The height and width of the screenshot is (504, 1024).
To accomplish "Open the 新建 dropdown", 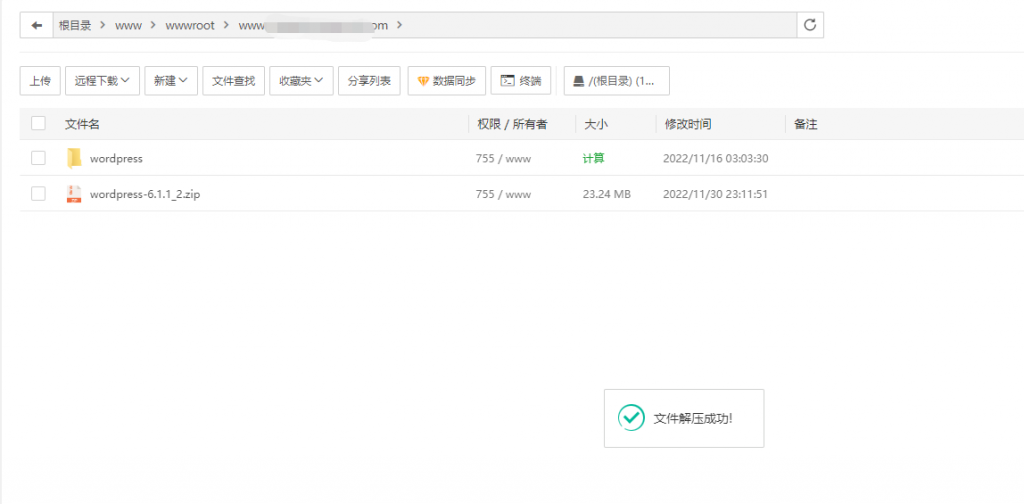I will click(x=171, y=81).
